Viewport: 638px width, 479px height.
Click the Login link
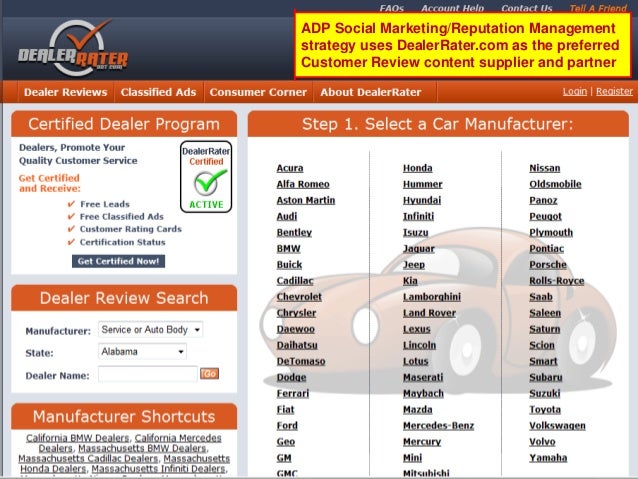coord(575,91)
